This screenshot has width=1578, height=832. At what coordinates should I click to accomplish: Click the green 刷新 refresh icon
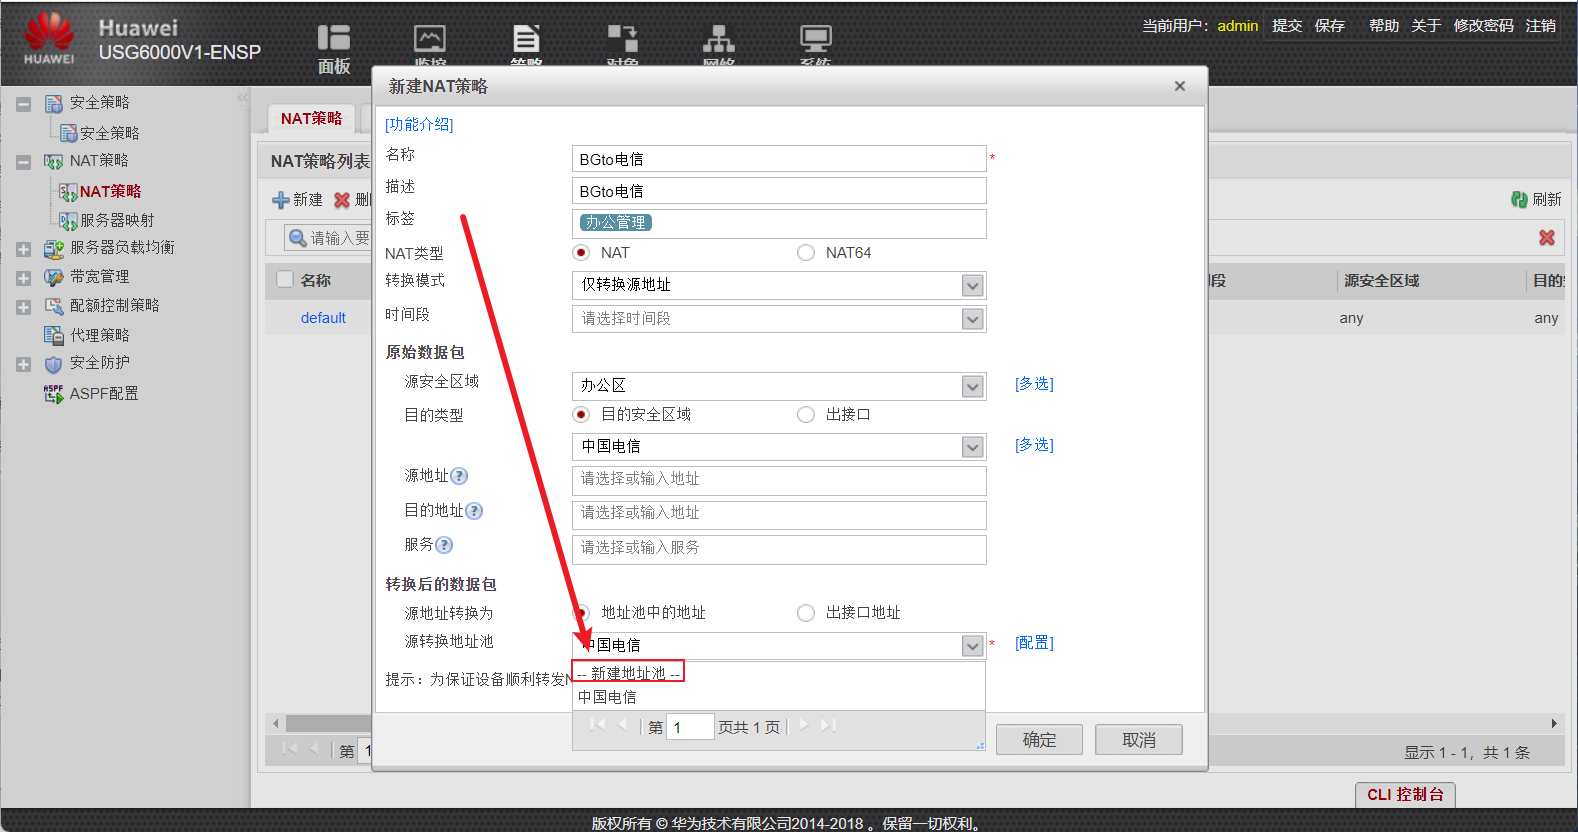click(x=1519, y=200)
